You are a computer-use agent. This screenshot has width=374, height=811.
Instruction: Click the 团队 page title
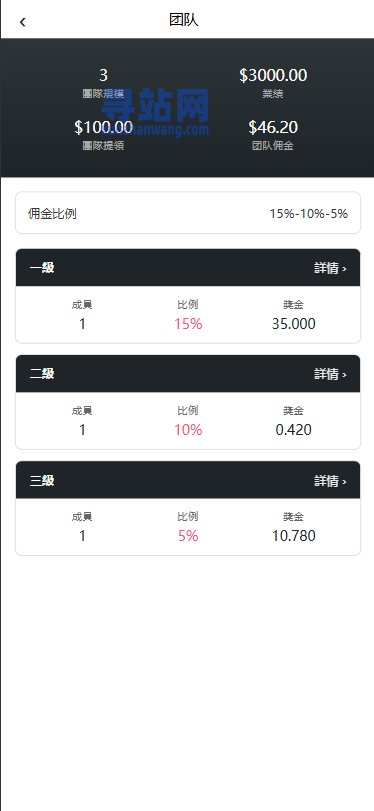[184, 20]
